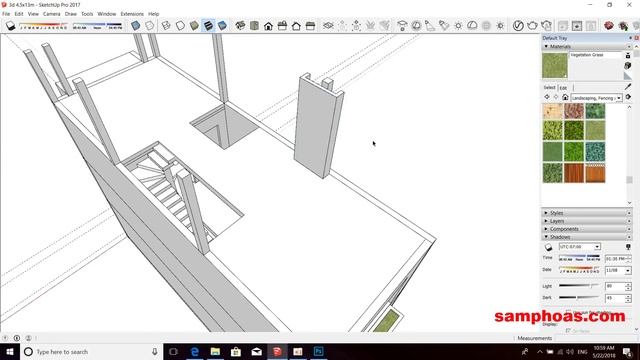
Task: Click the Light value input field
Action: click(615, 286)
